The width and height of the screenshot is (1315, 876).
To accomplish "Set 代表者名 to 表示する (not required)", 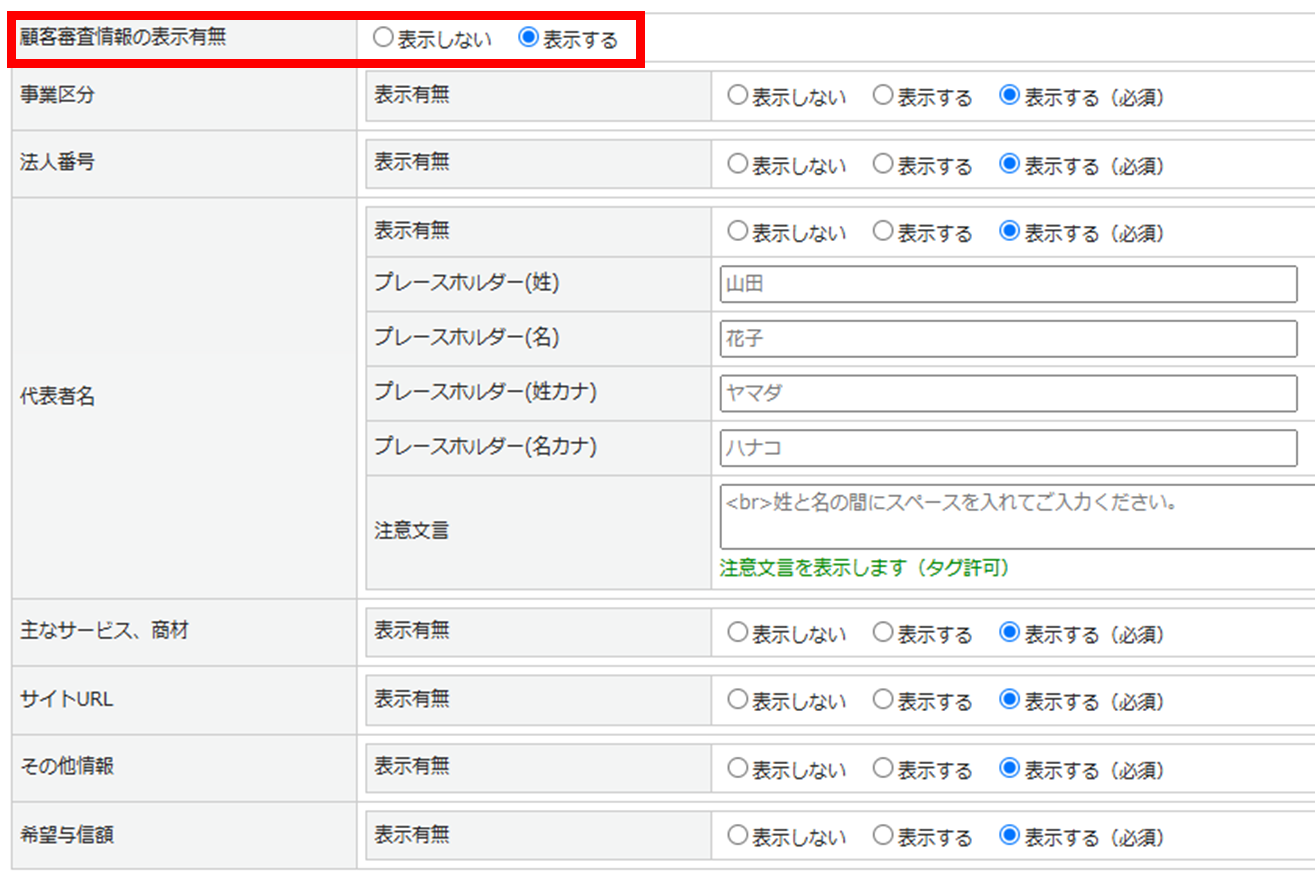I will (883, 231).
